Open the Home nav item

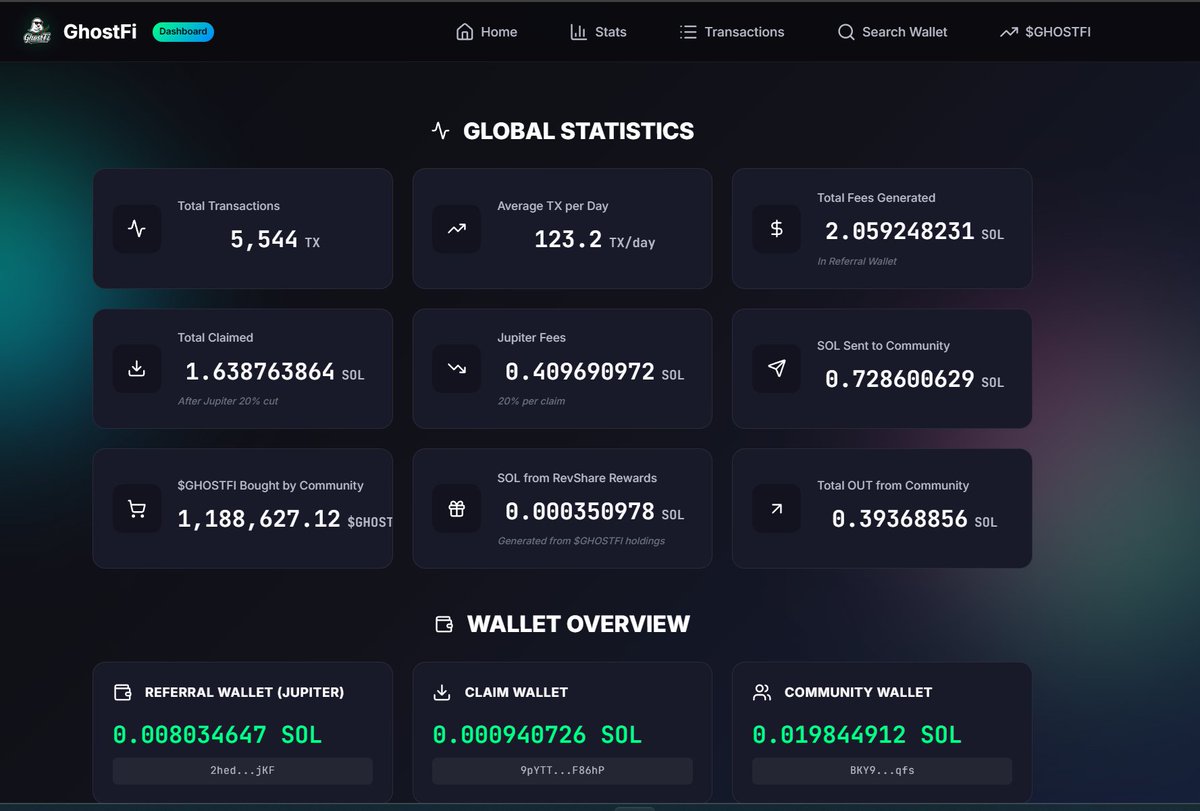(x=487, y=32)
